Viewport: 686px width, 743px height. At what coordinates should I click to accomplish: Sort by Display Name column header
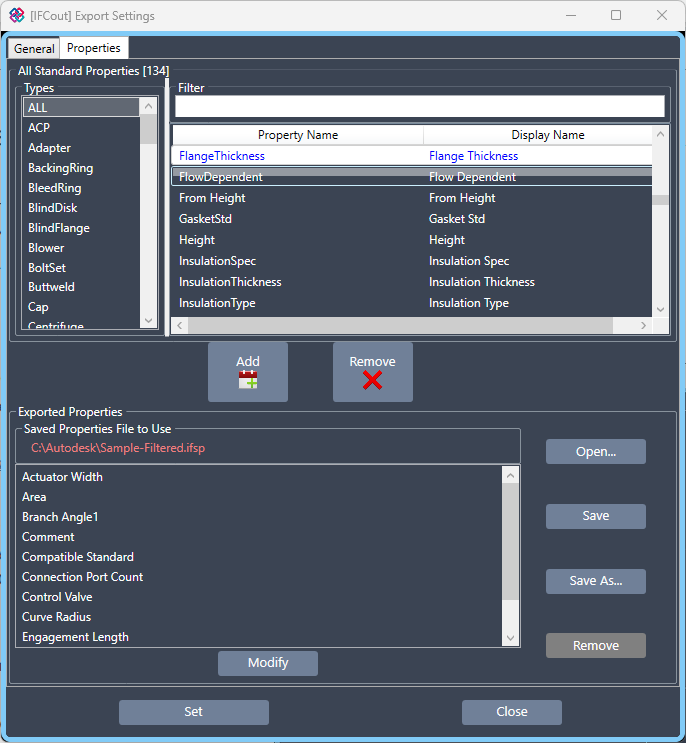click(538, 135)
